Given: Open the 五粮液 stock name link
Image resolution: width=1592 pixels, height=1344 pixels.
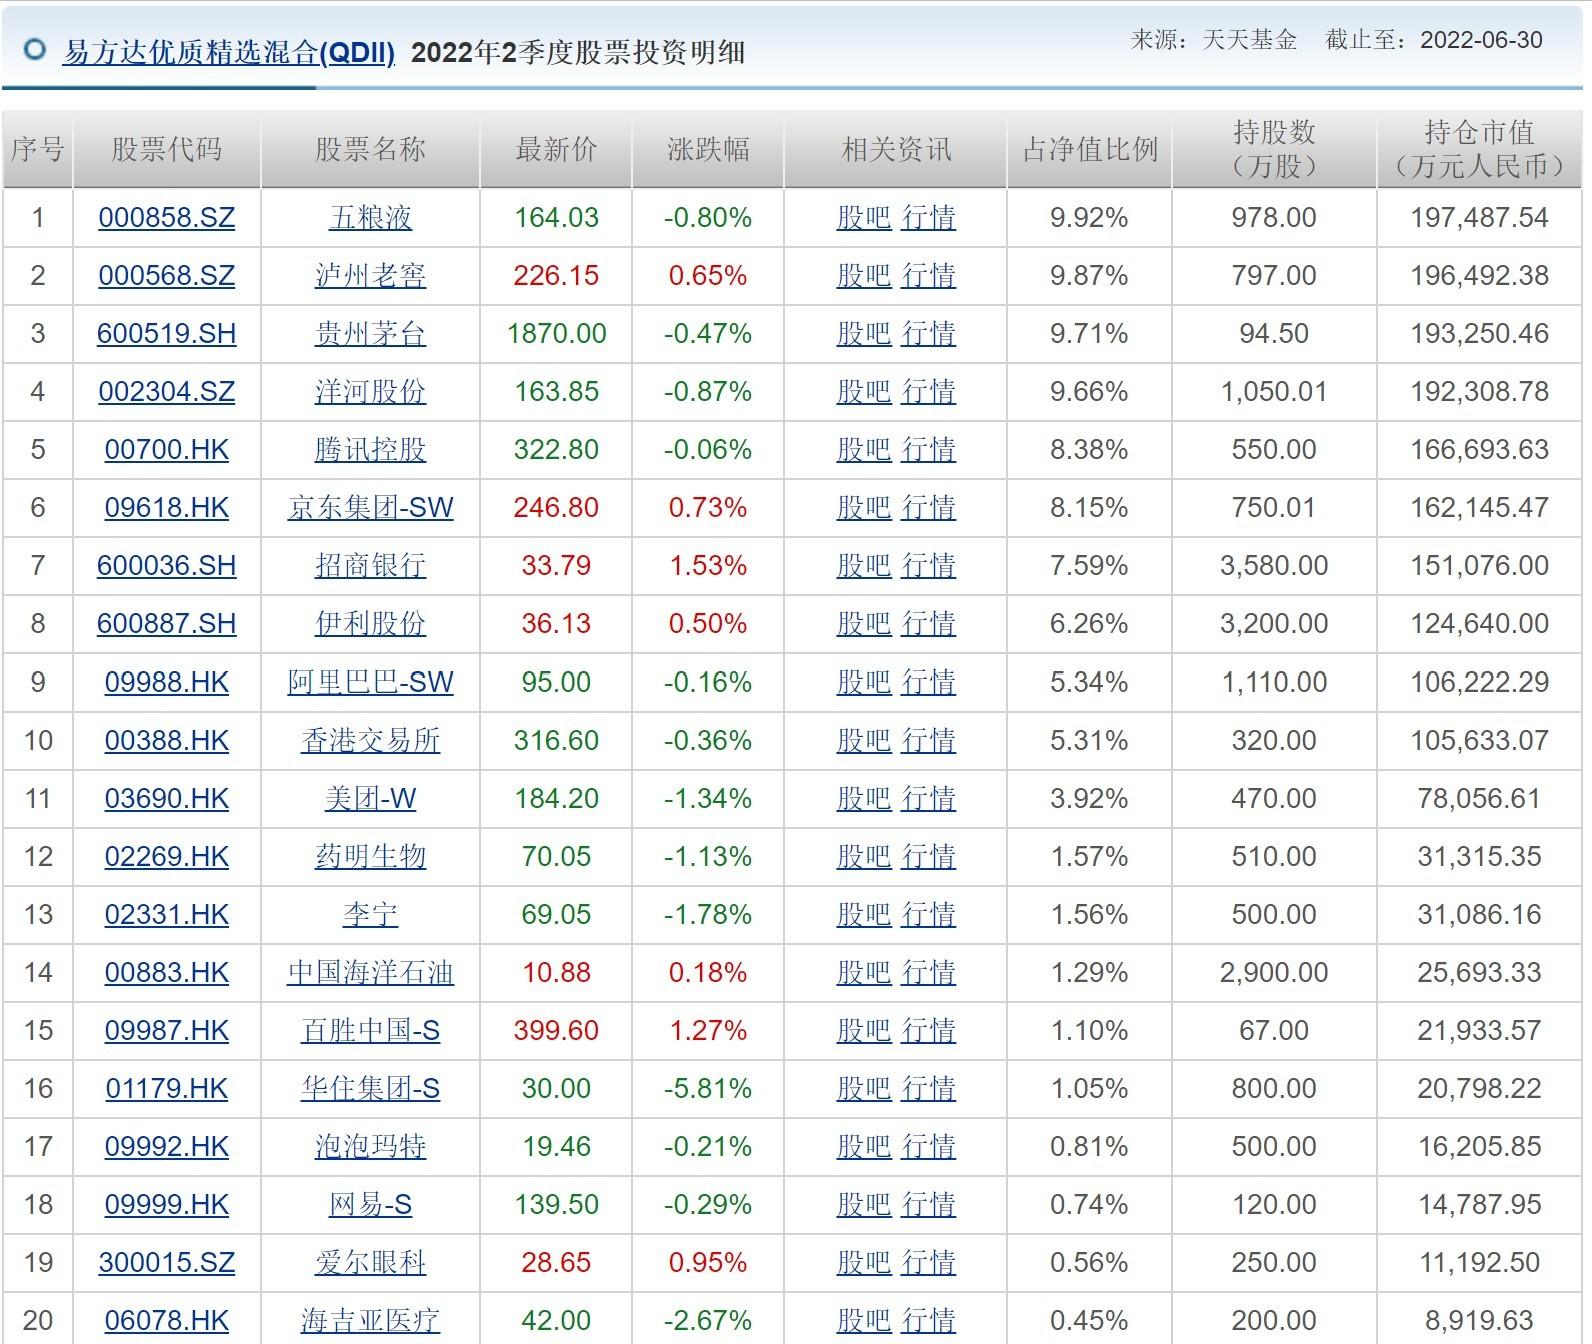Looking at the screenshot, I should click(x=370, y=217).
